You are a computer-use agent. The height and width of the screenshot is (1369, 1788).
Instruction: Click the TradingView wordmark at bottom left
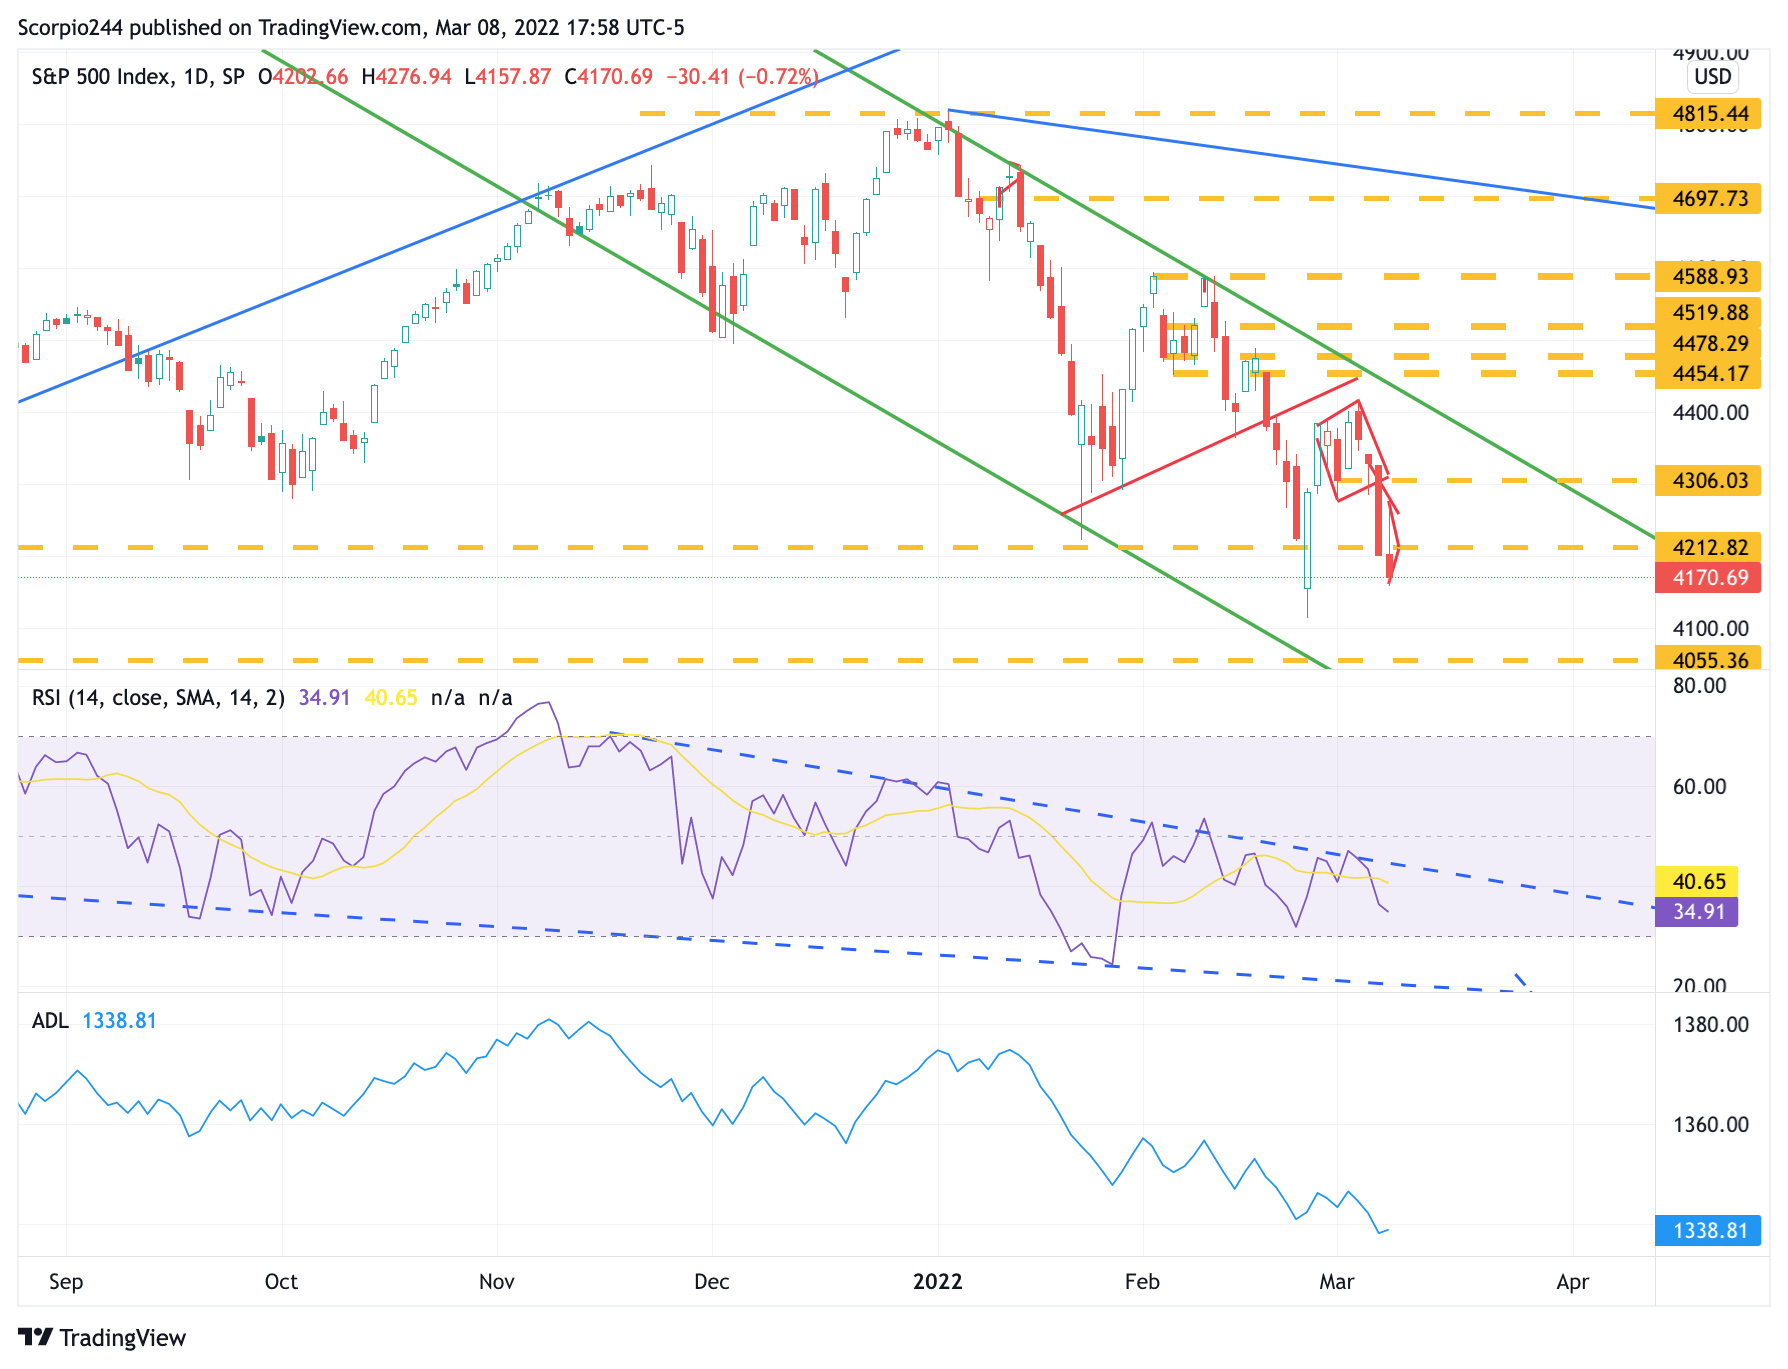(122, 1338)
